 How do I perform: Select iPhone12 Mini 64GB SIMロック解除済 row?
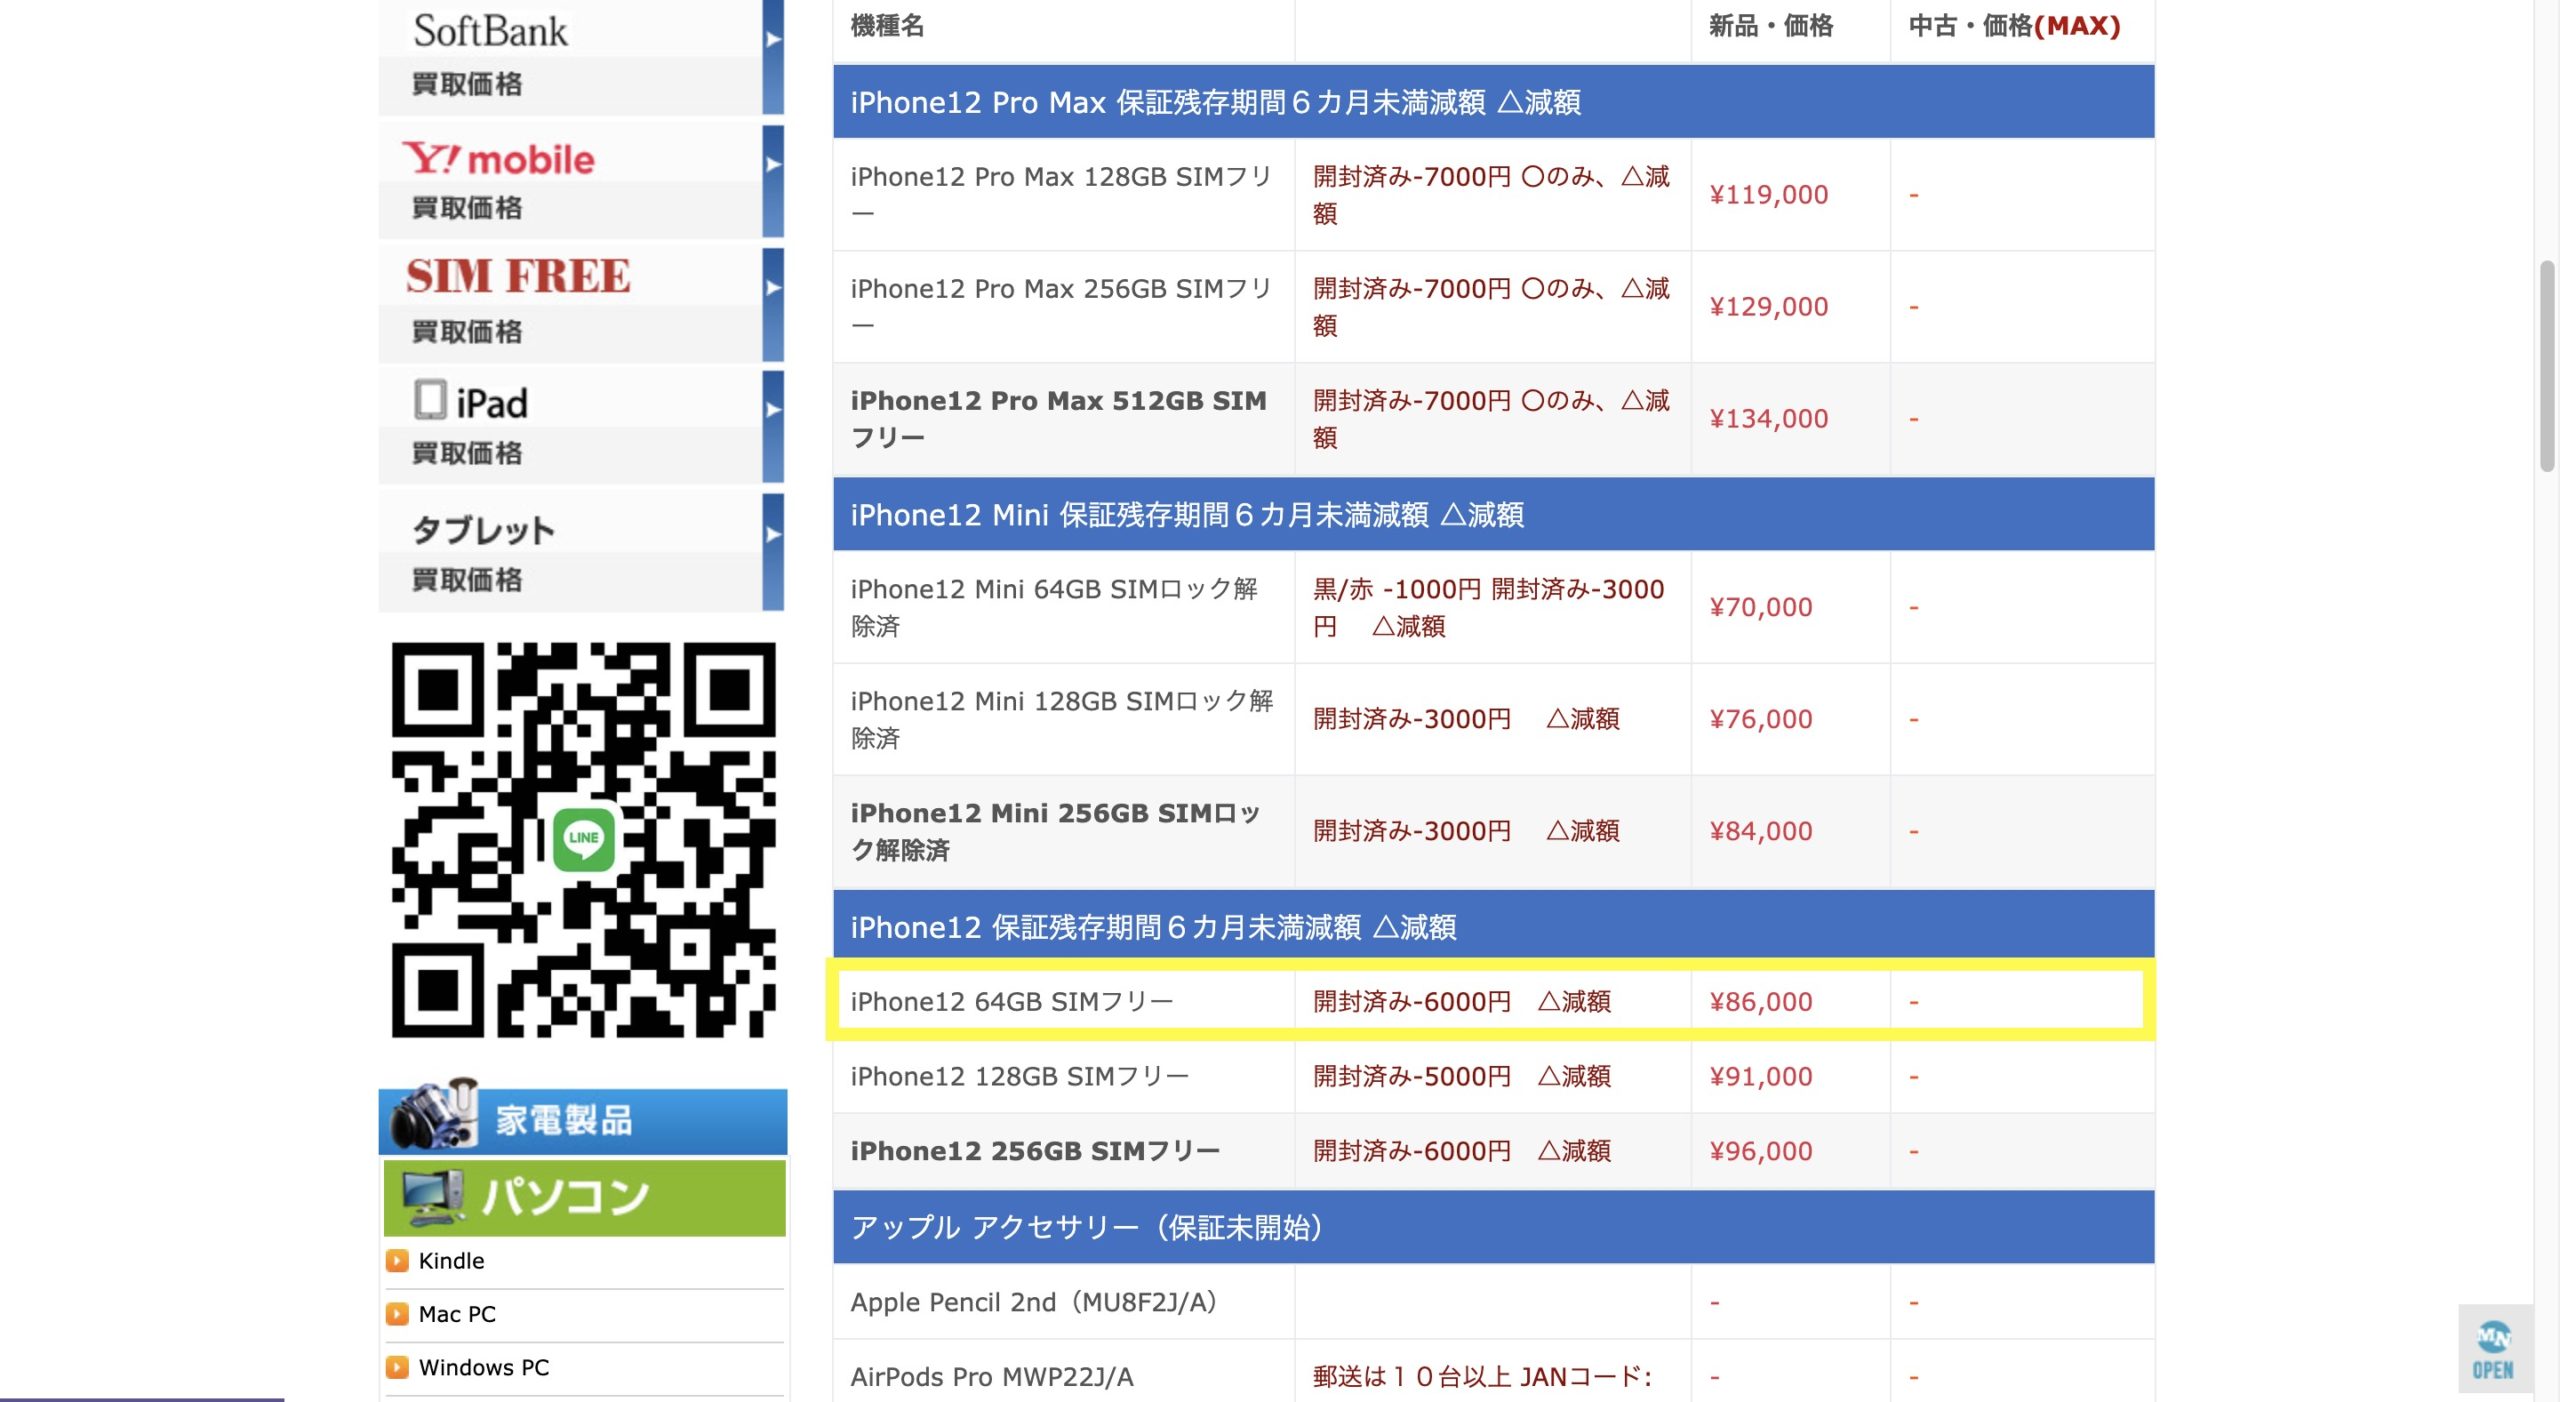(1493, 607)
